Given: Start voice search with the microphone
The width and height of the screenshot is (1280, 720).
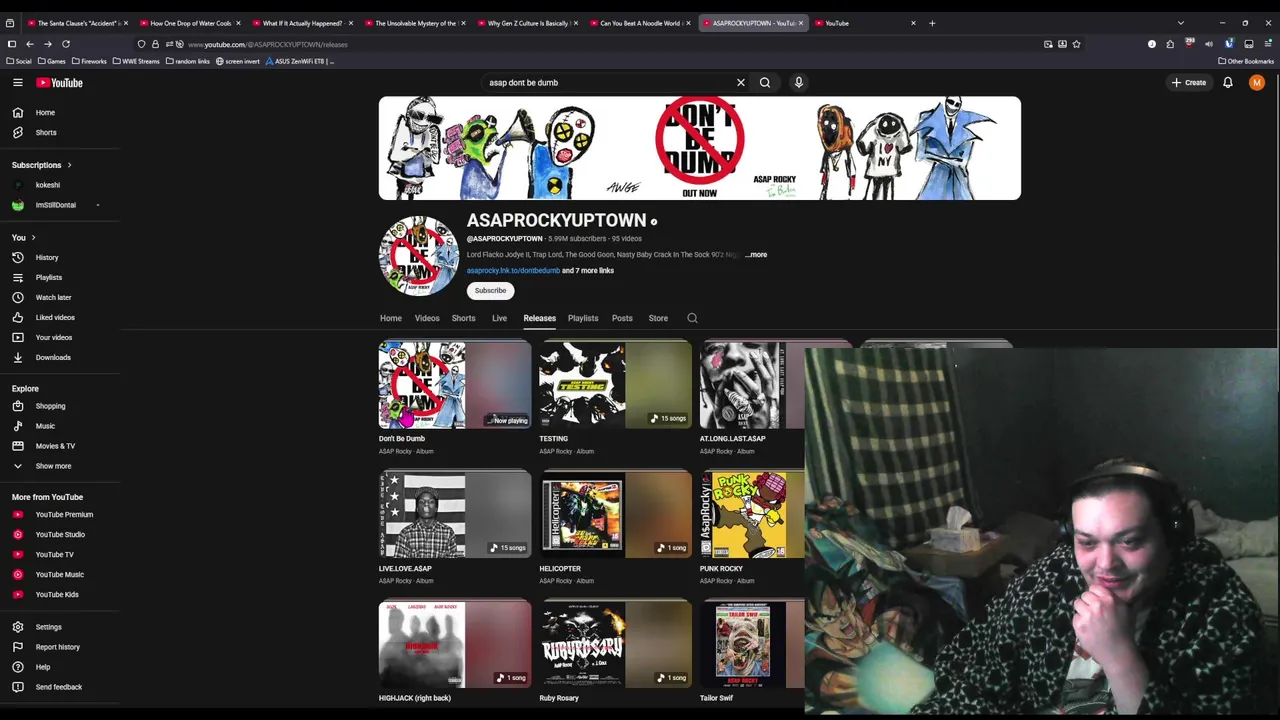Looking at the screenshot, I should pos(799,83).
